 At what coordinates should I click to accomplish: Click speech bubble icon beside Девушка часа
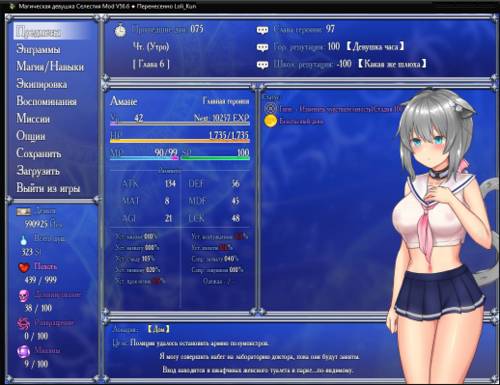pos(262,48)
